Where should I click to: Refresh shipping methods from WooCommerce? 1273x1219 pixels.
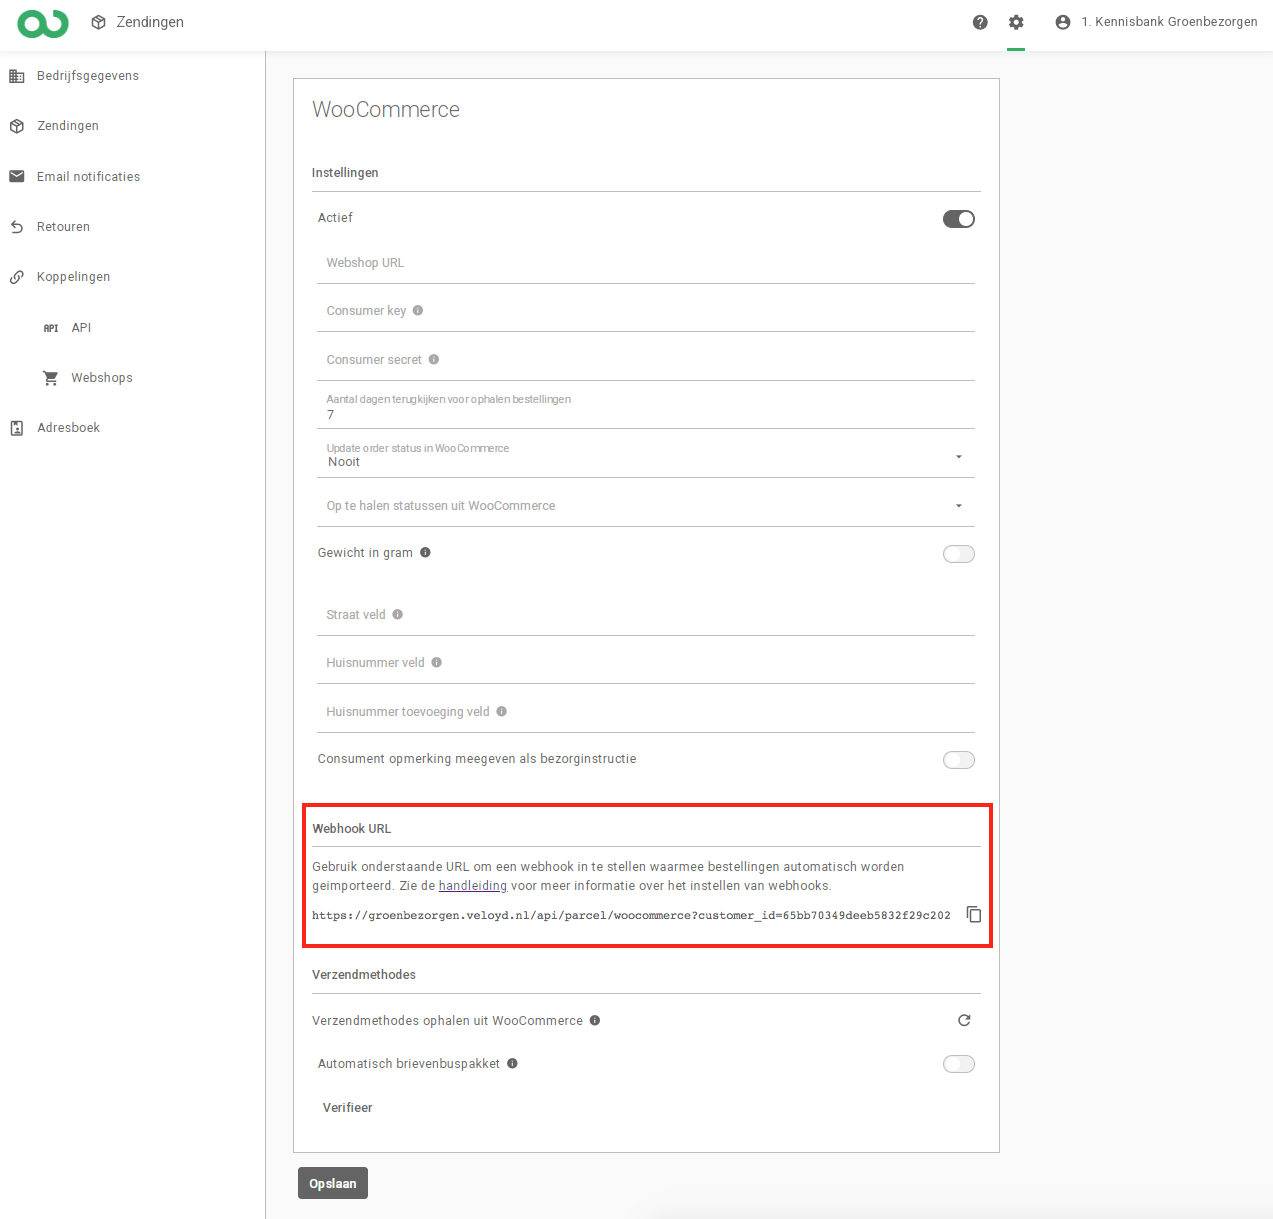pos(964,1020)
